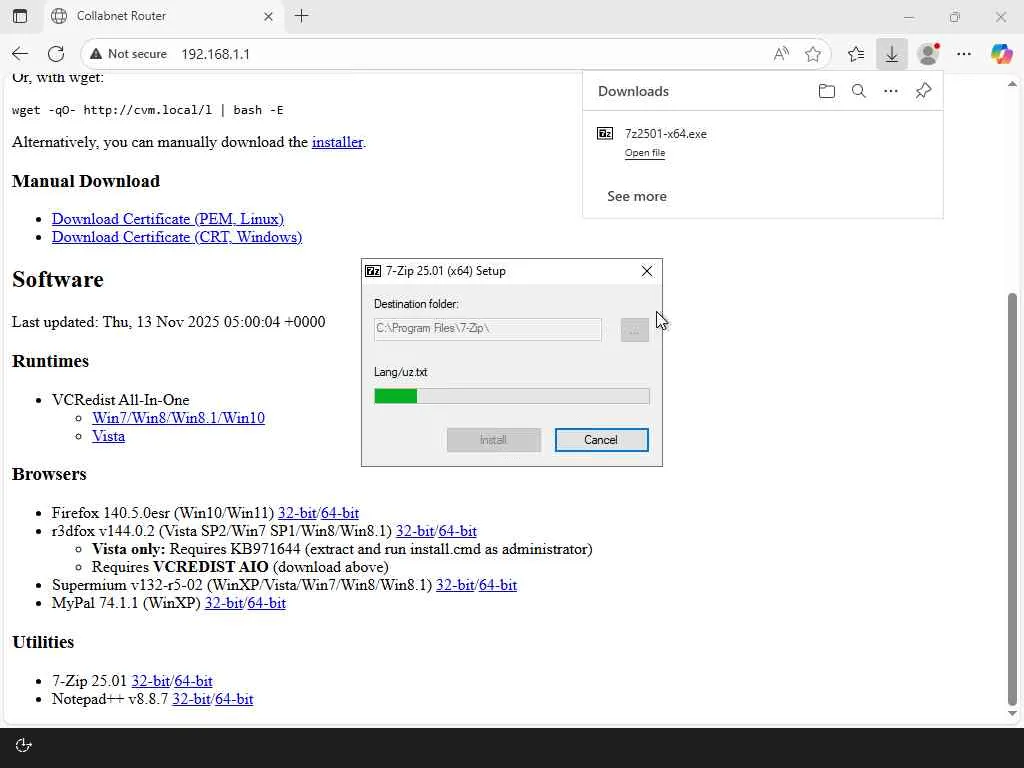Add this page to favorites star icon
Image resolution: width=1024 pixels, height=768 pixels.
(x=813, y=54)
